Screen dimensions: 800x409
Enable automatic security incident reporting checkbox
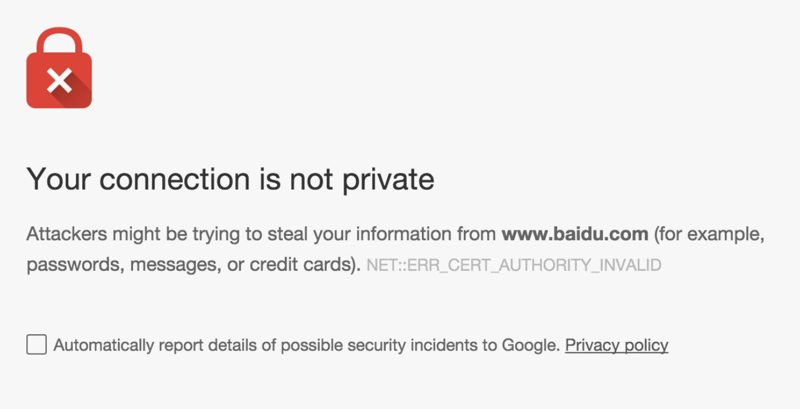[37, 345]
